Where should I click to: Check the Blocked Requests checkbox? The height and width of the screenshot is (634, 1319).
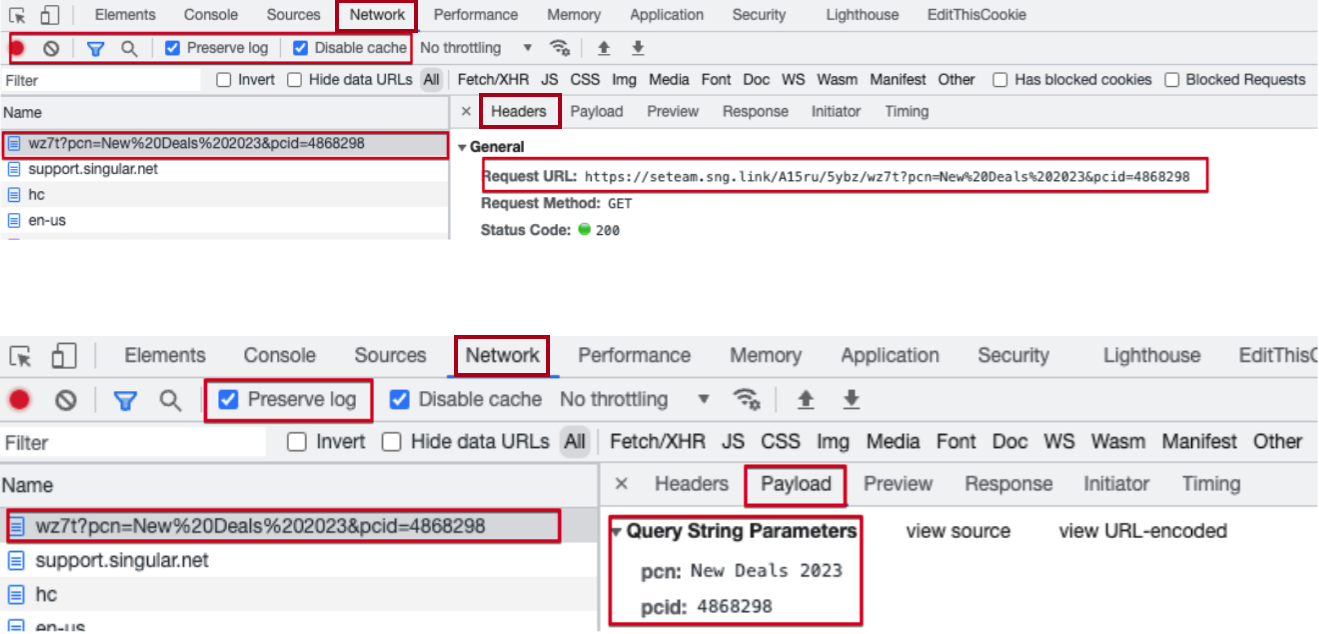point(1172,80)
